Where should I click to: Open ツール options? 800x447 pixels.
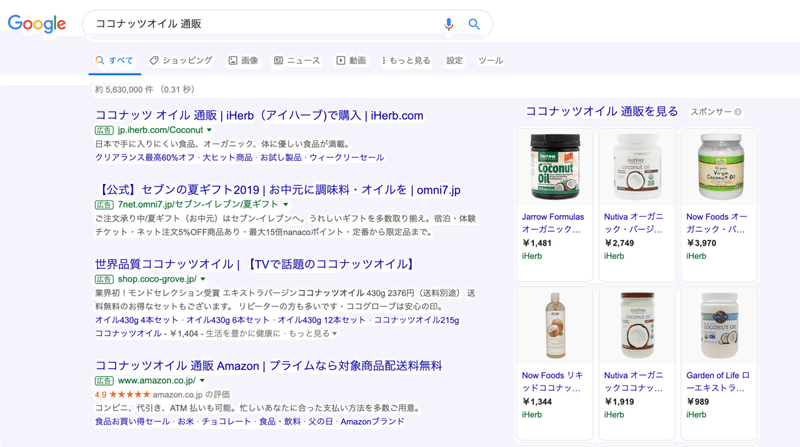[490, 60]
